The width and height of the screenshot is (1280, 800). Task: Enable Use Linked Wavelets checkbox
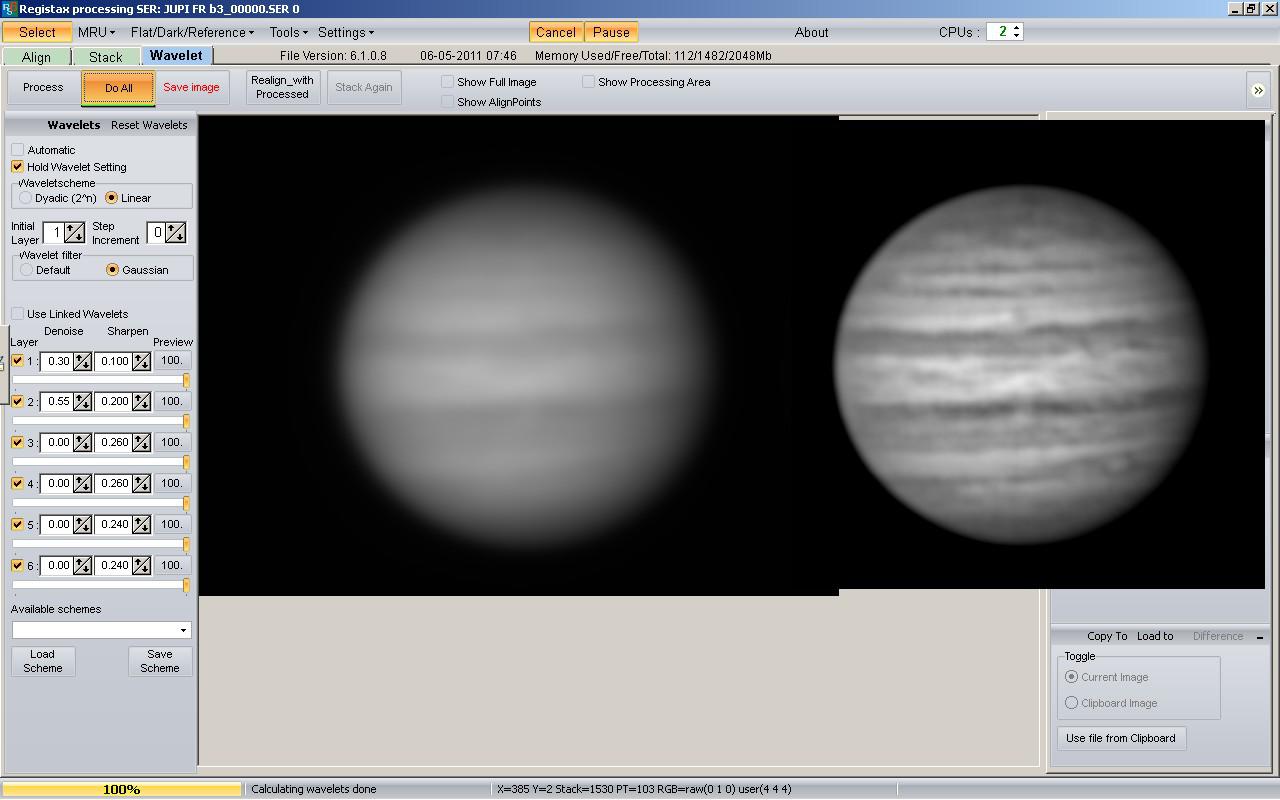(18, 314)
